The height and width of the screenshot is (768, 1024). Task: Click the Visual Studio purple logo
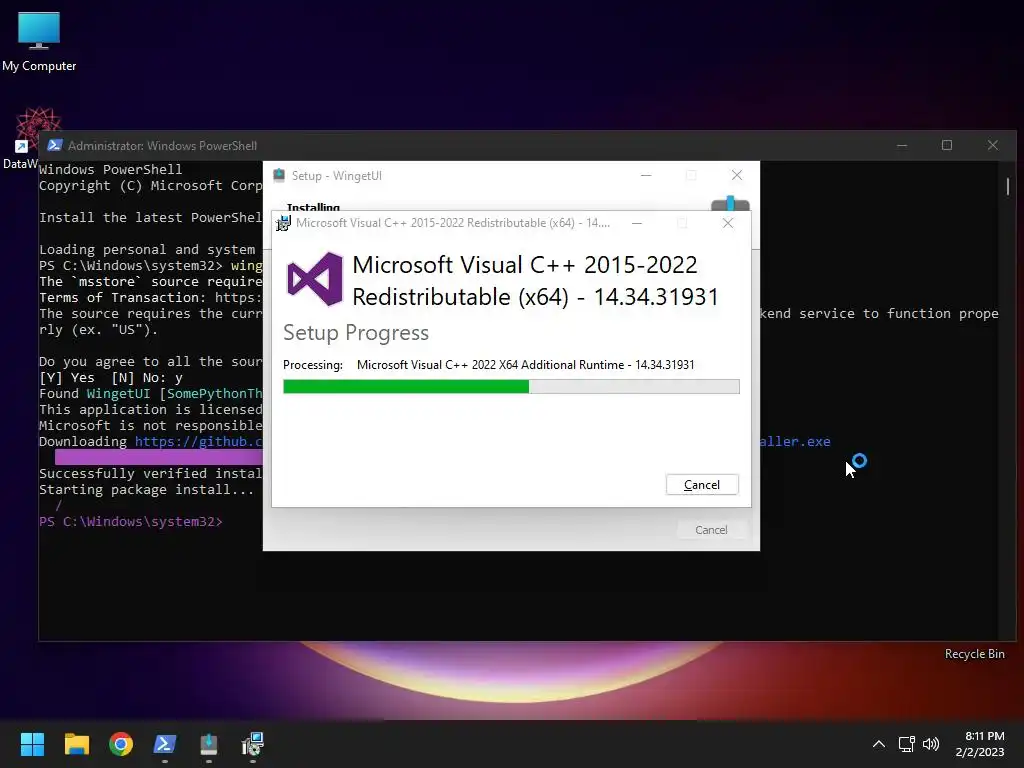pyautogui.click(x=315, y=279)
